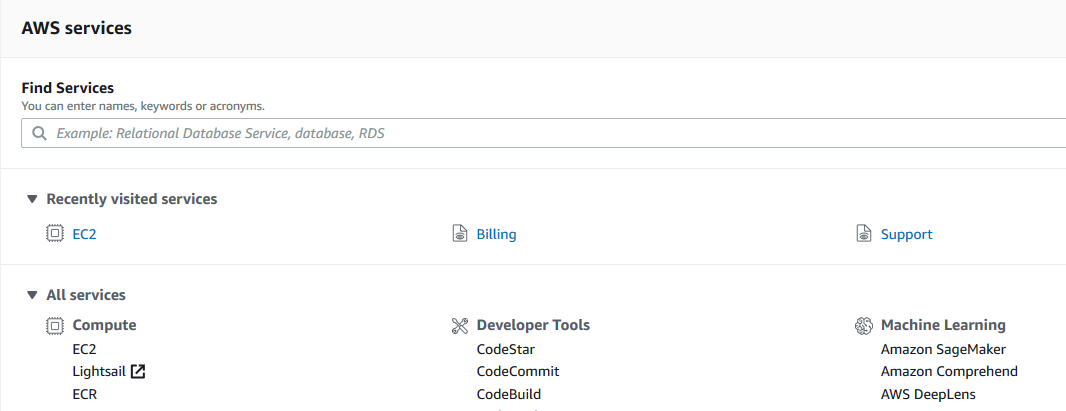Screen dimensions: 1066x411
Task: Collapse the All services section
Action: 32,296
